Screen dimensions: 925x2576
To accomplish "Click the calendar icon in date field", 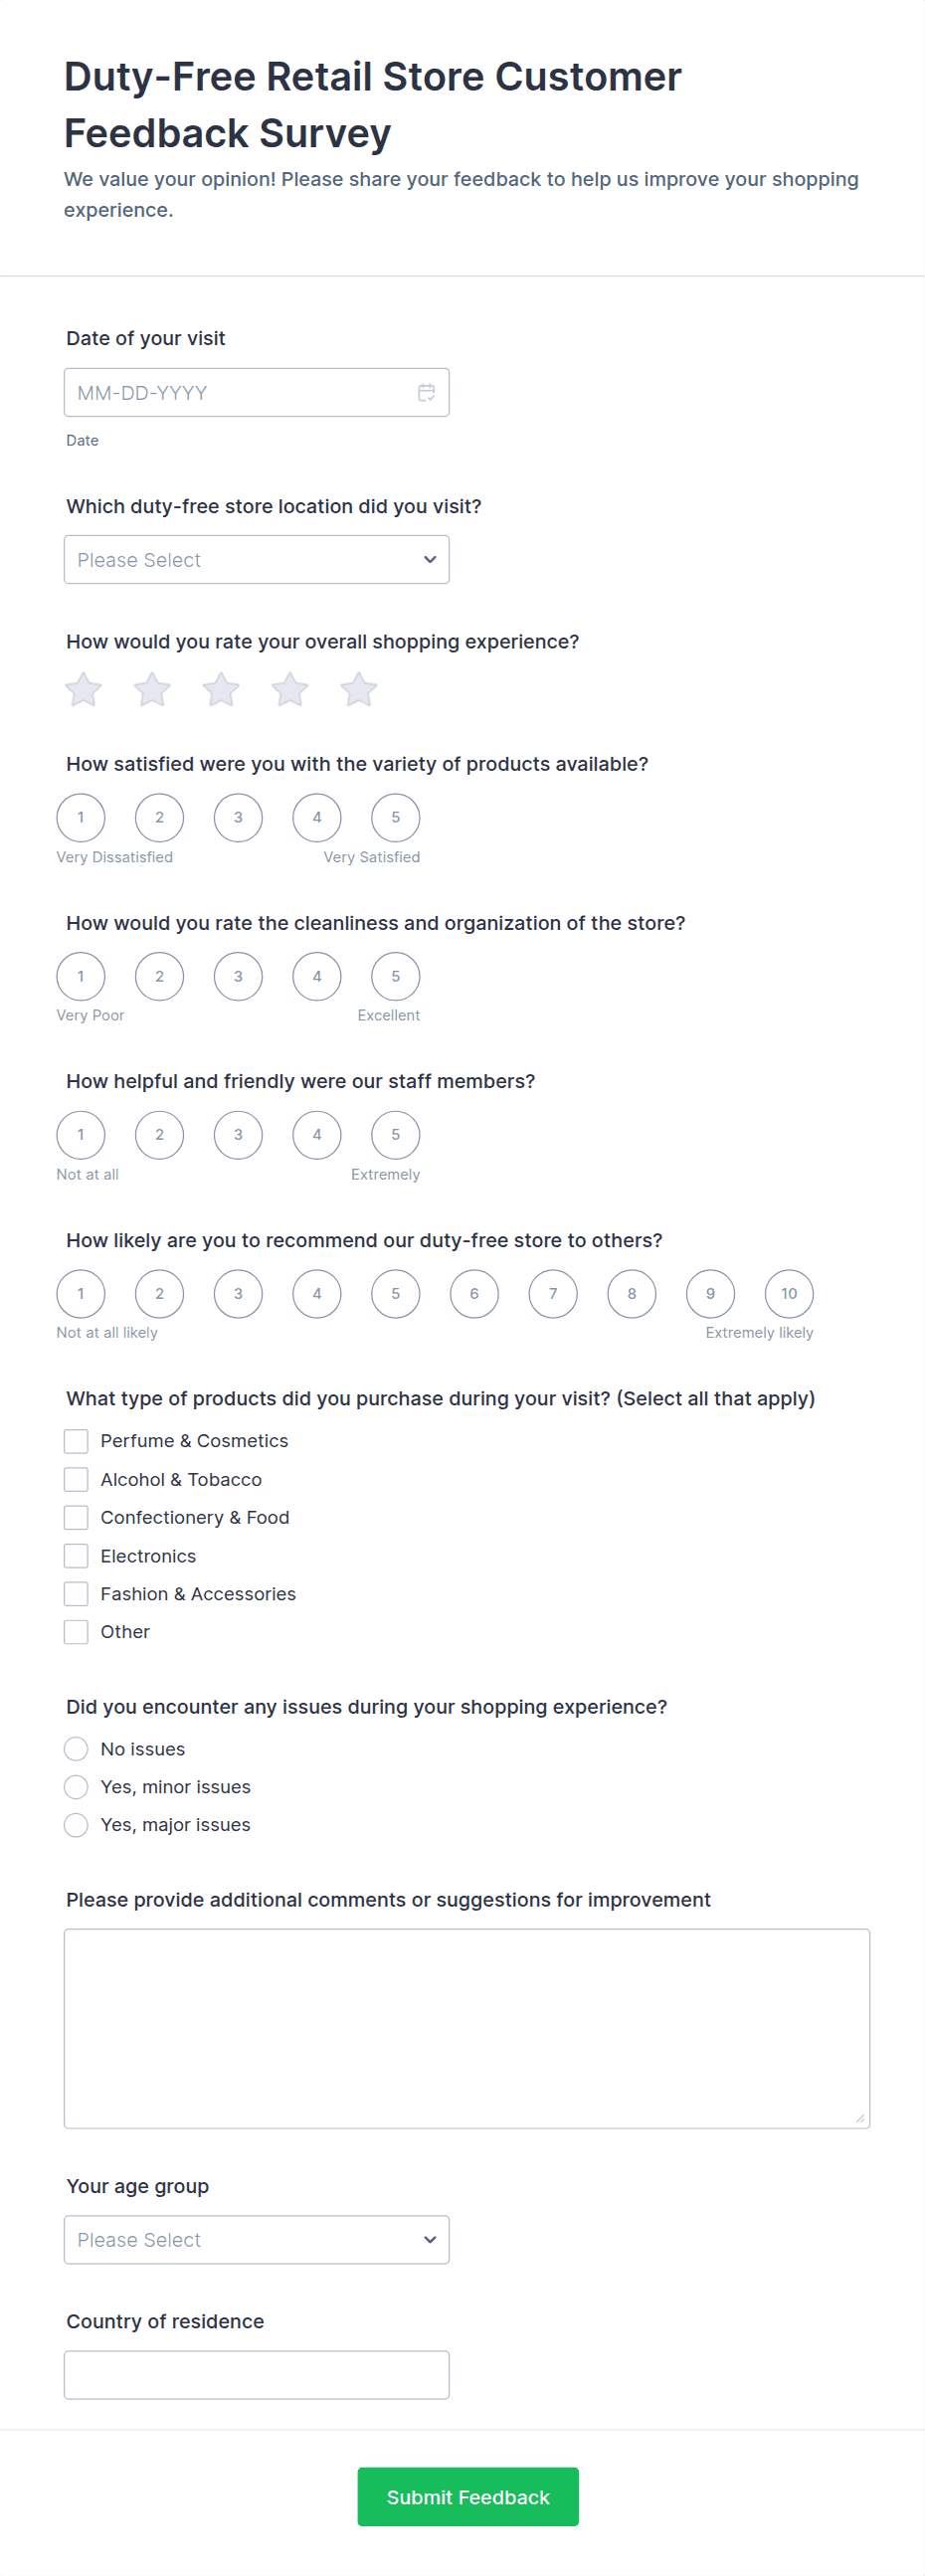I will pyautogui.click(x=426, y=392).
